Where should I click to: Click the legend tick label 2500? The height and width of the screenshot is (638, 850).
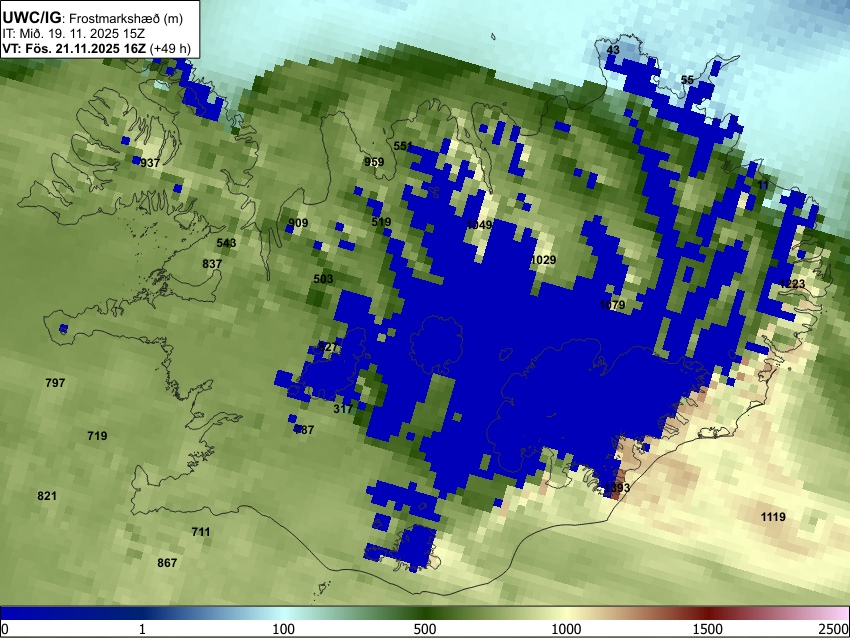click(x=834, y=629)
